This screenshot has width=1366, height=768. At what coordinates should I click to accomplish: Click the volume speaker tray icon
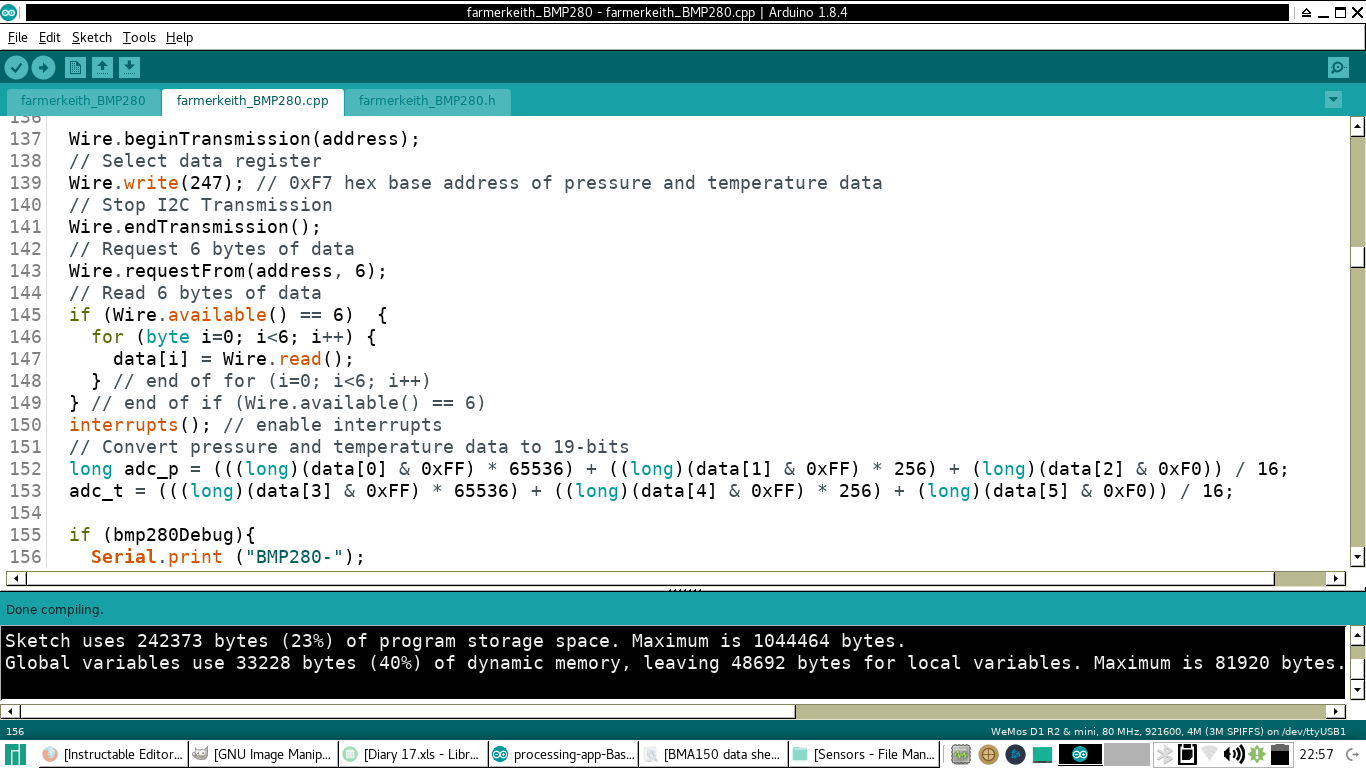click(1234, 754)
